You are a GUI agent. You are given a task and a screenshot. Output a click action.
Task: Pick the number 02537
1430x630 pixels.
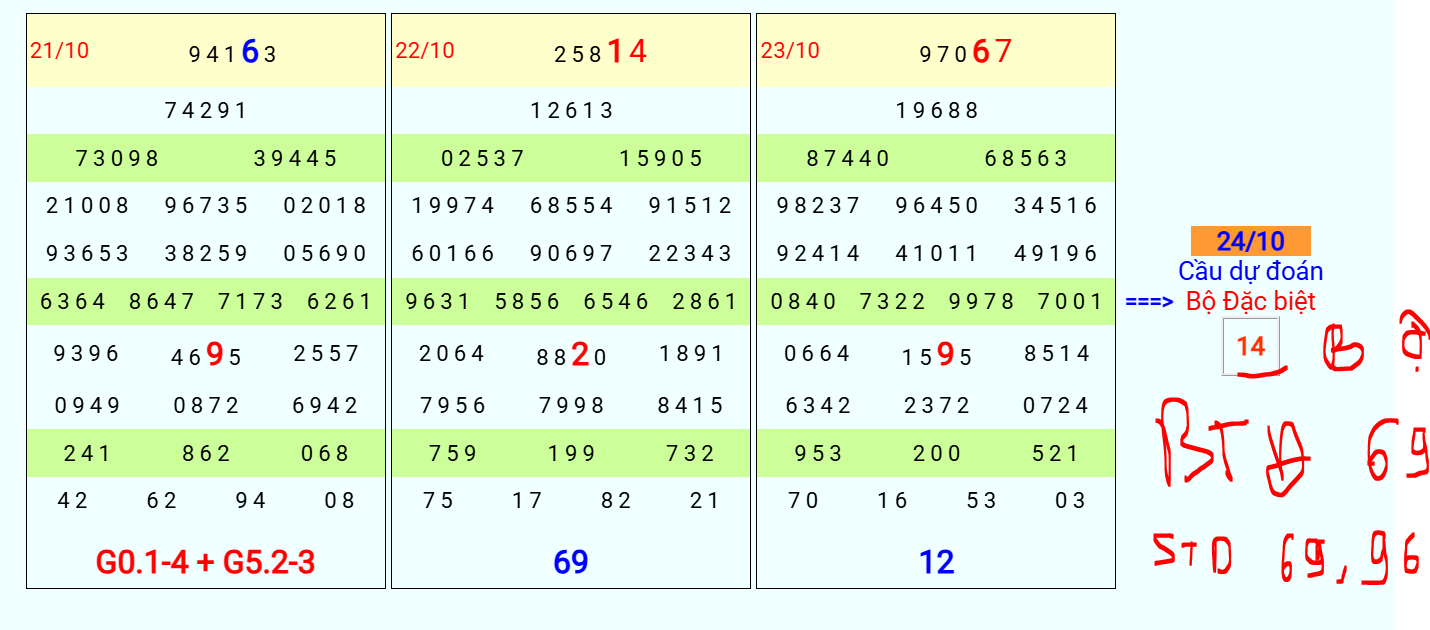(x=483, y=158)
